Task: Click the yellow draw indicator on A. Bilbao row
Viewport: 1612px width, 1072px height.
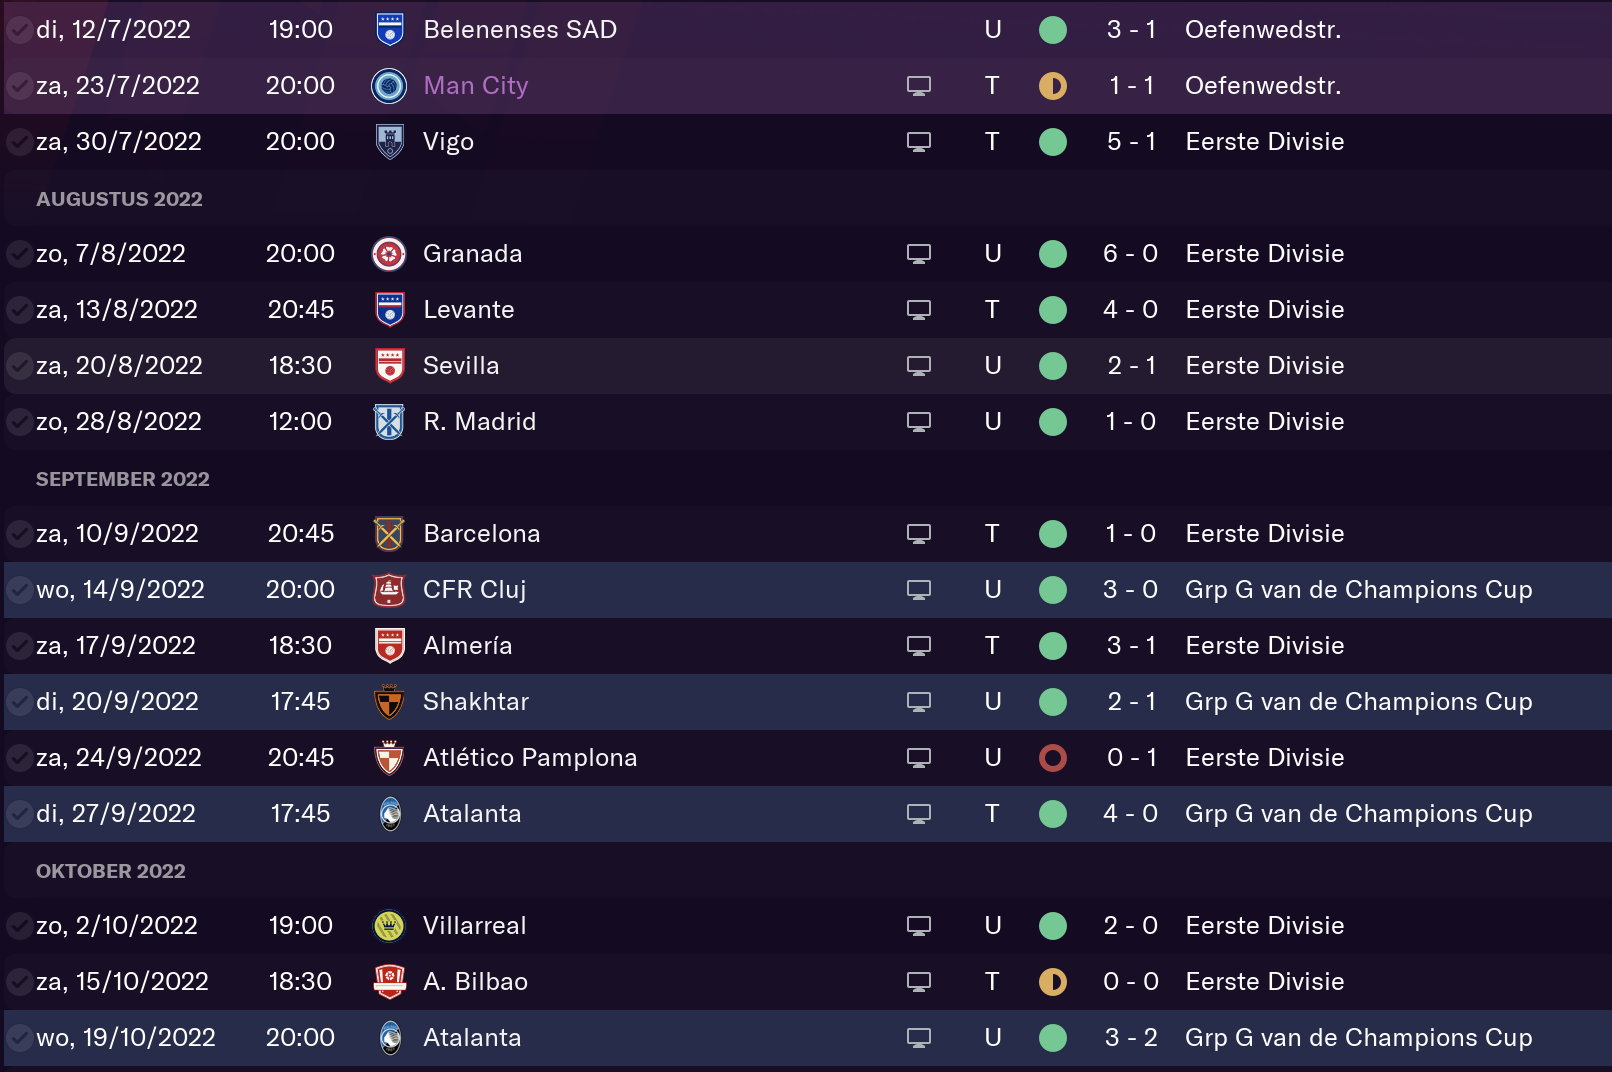Action: tap(1053, 982)
